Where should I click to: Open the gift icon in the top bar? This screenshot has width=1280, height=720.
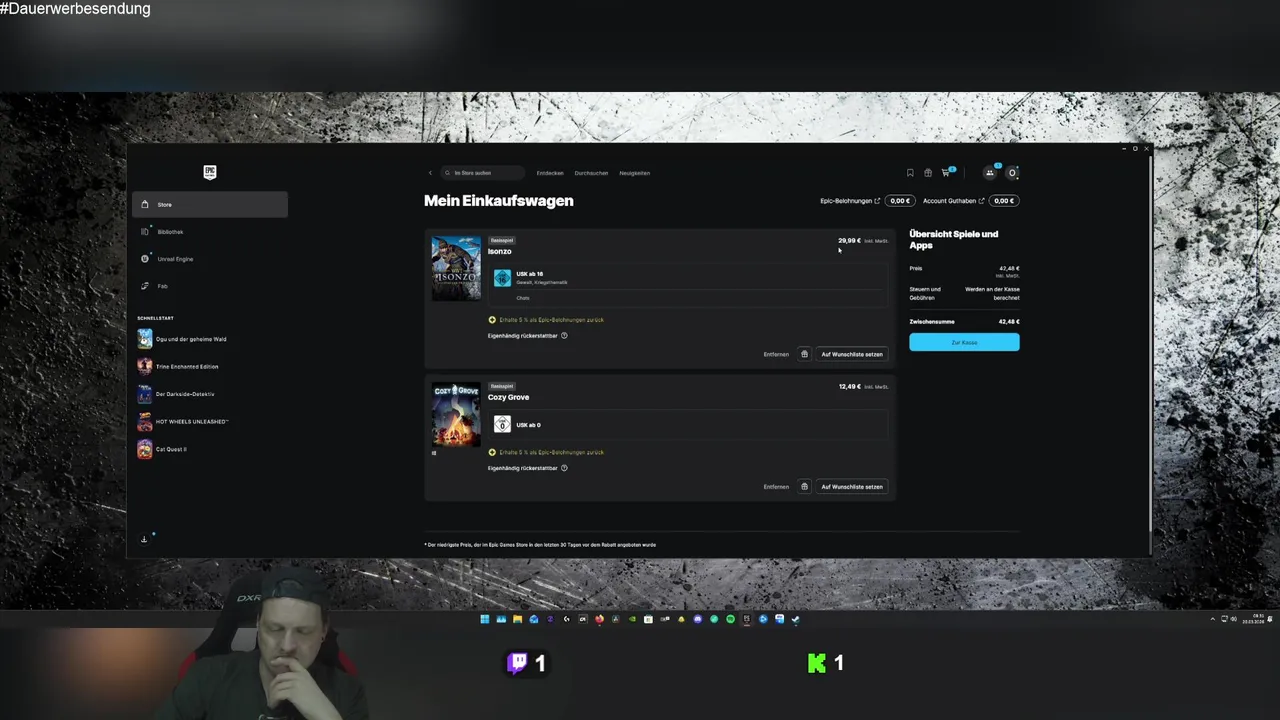928,173
